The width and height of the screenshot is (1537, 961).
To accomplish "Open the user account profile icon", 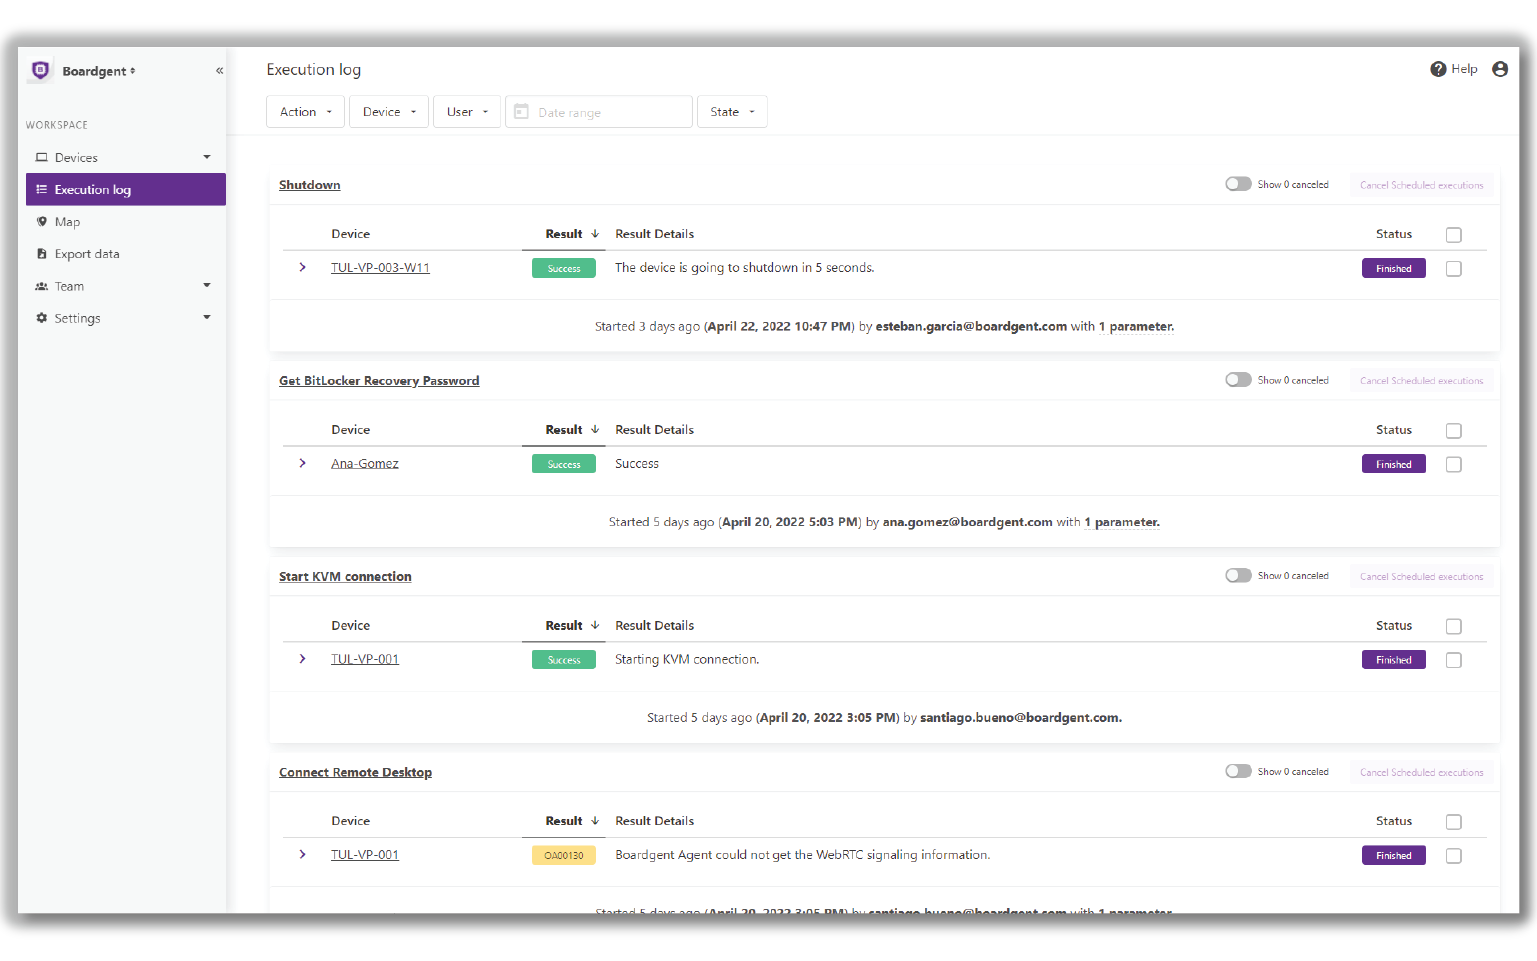I will pos(1499,69).
